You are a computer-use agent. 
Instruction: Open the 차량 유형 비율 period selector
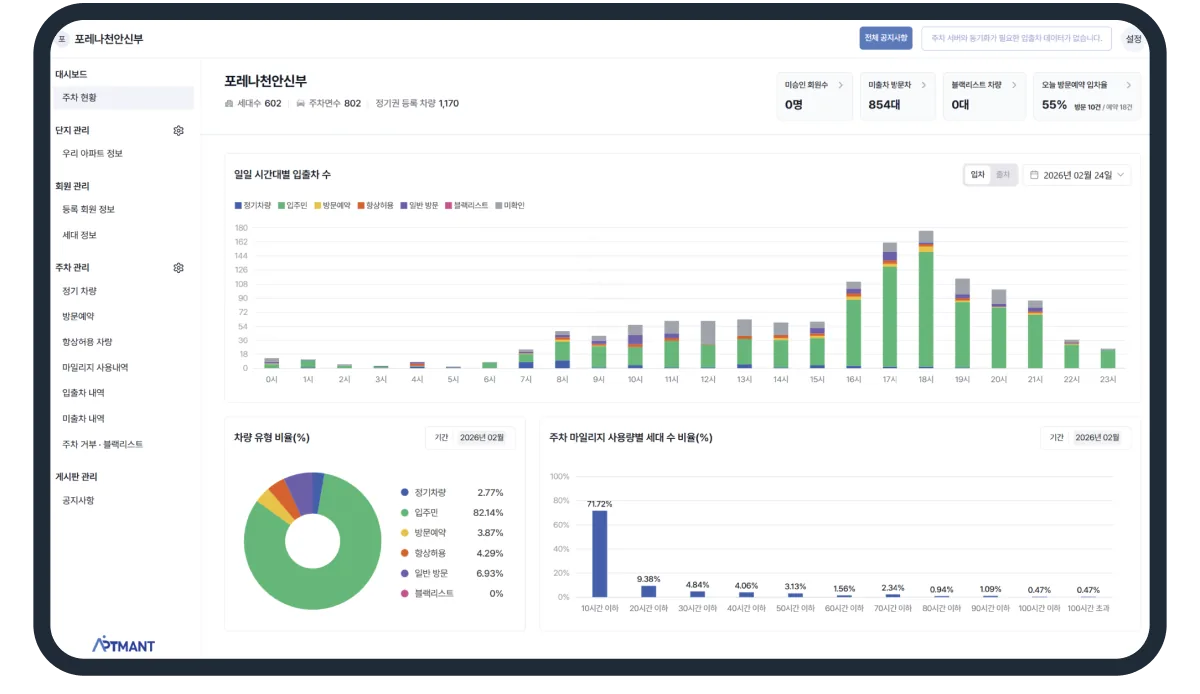pyautogui.click(x=469, y=438)
